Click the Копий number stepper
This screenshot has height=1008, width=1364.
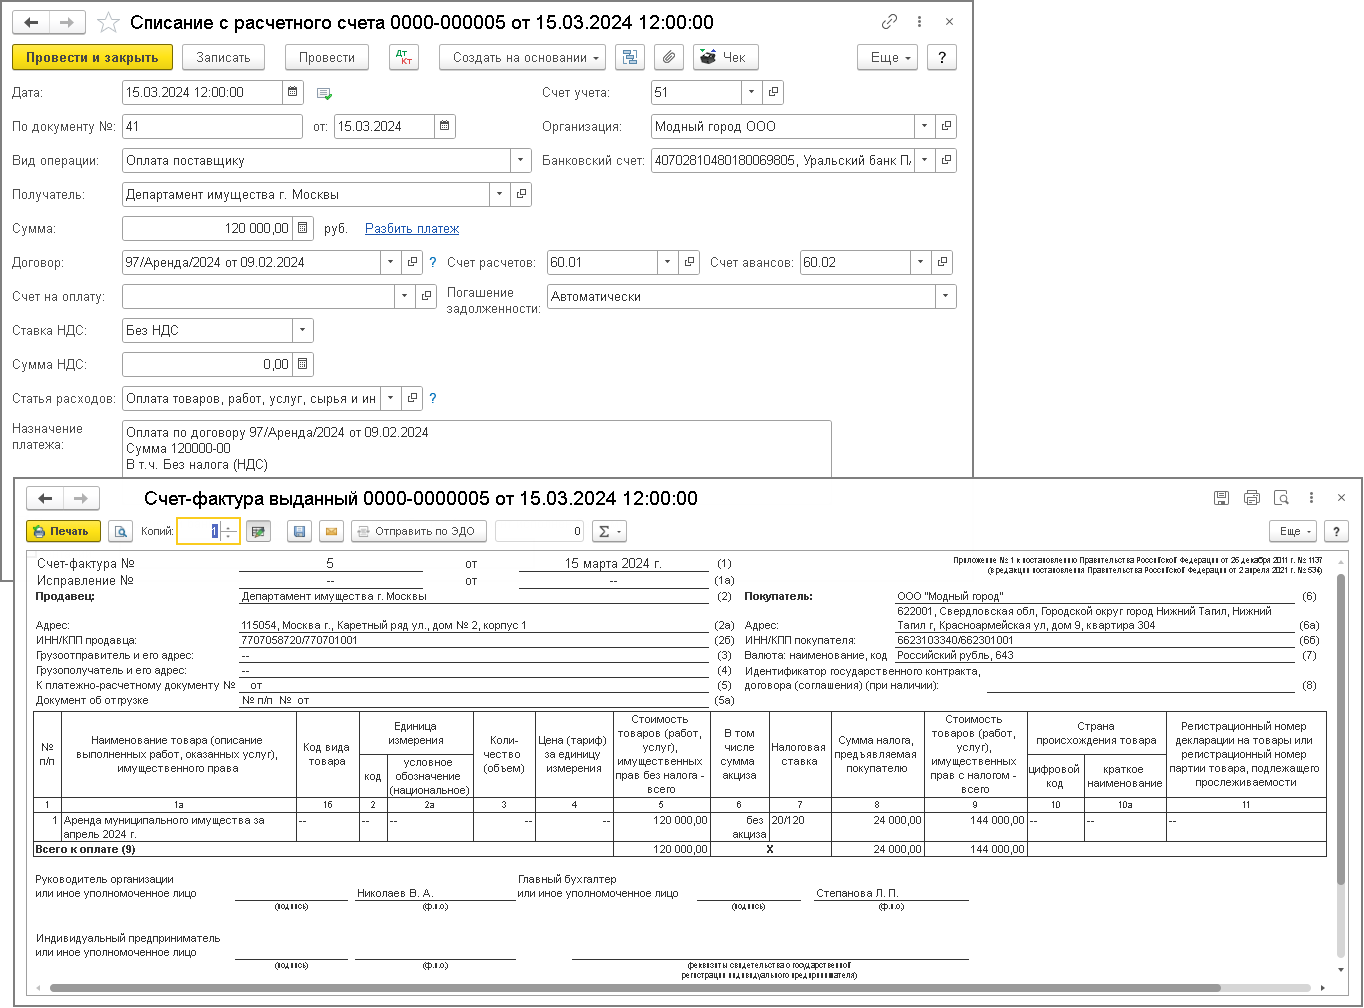(x=229, y=532)
